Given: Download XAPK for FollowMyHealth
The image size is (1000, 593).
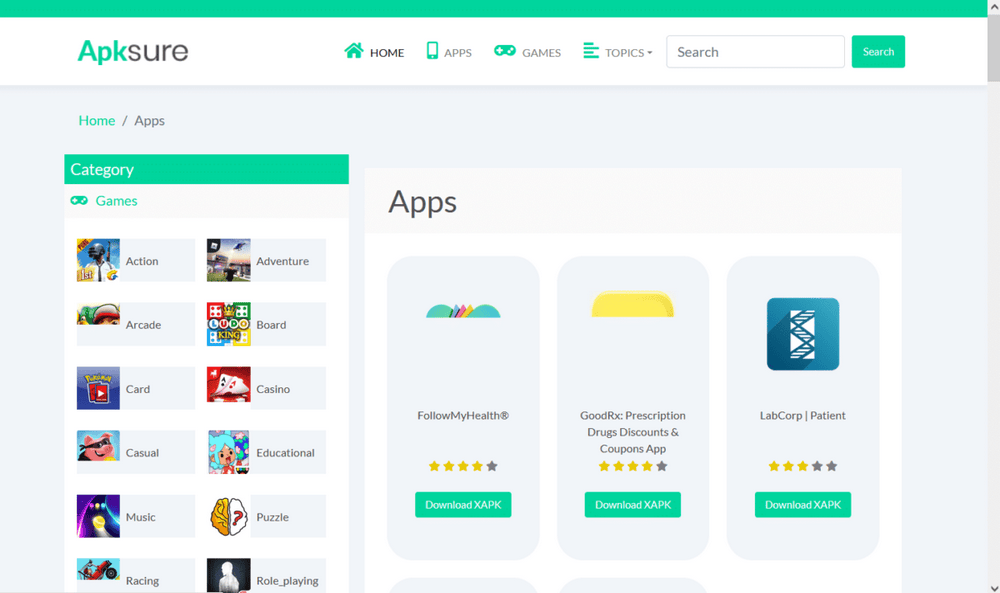Looking at the screenshot, I should click(x=463, y=504).
